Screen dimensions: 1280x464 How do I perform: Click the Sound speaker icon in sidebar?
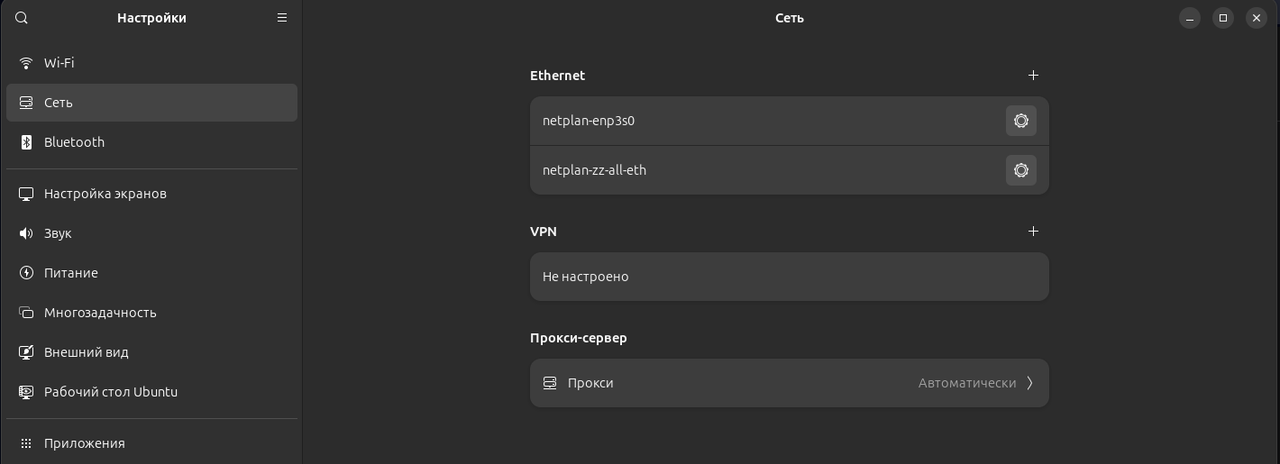point(26,233)
